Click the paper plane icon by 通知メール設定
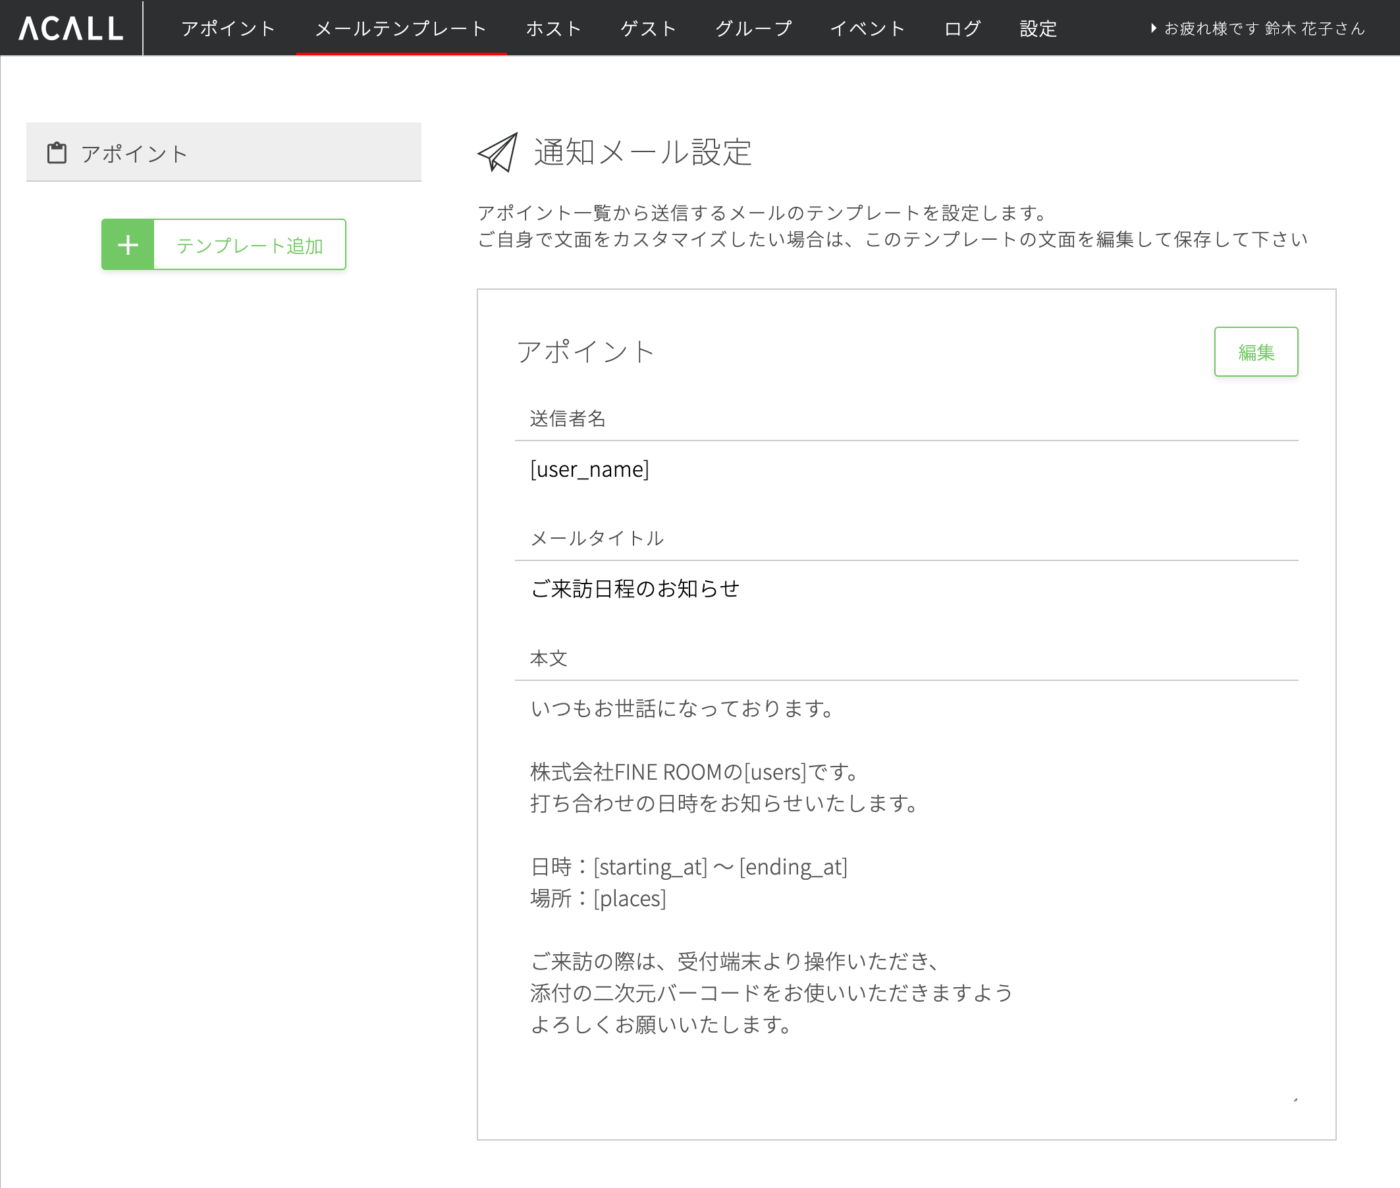This screenshot has width=1400, height=1188. pyautogui.click(x=497, y=152)
